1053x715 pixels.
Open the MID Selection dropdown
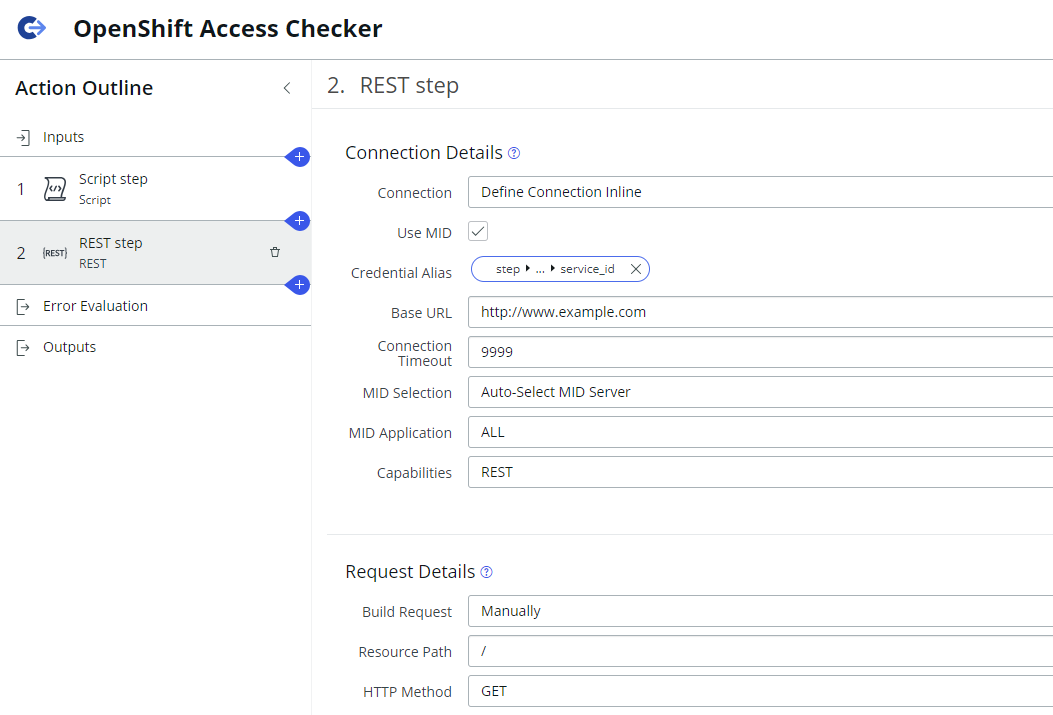pyautogui.click(x=760, y=392)
